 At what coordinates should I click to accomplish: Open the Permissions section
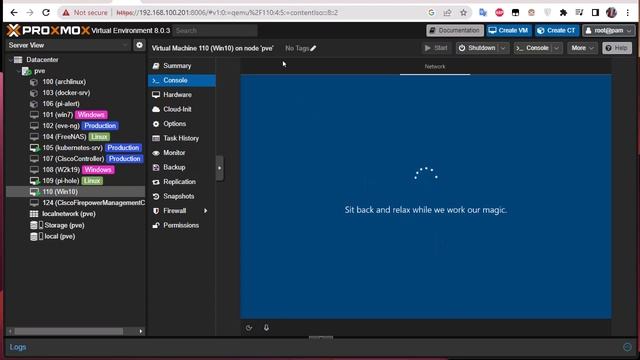tap(182, 225)
